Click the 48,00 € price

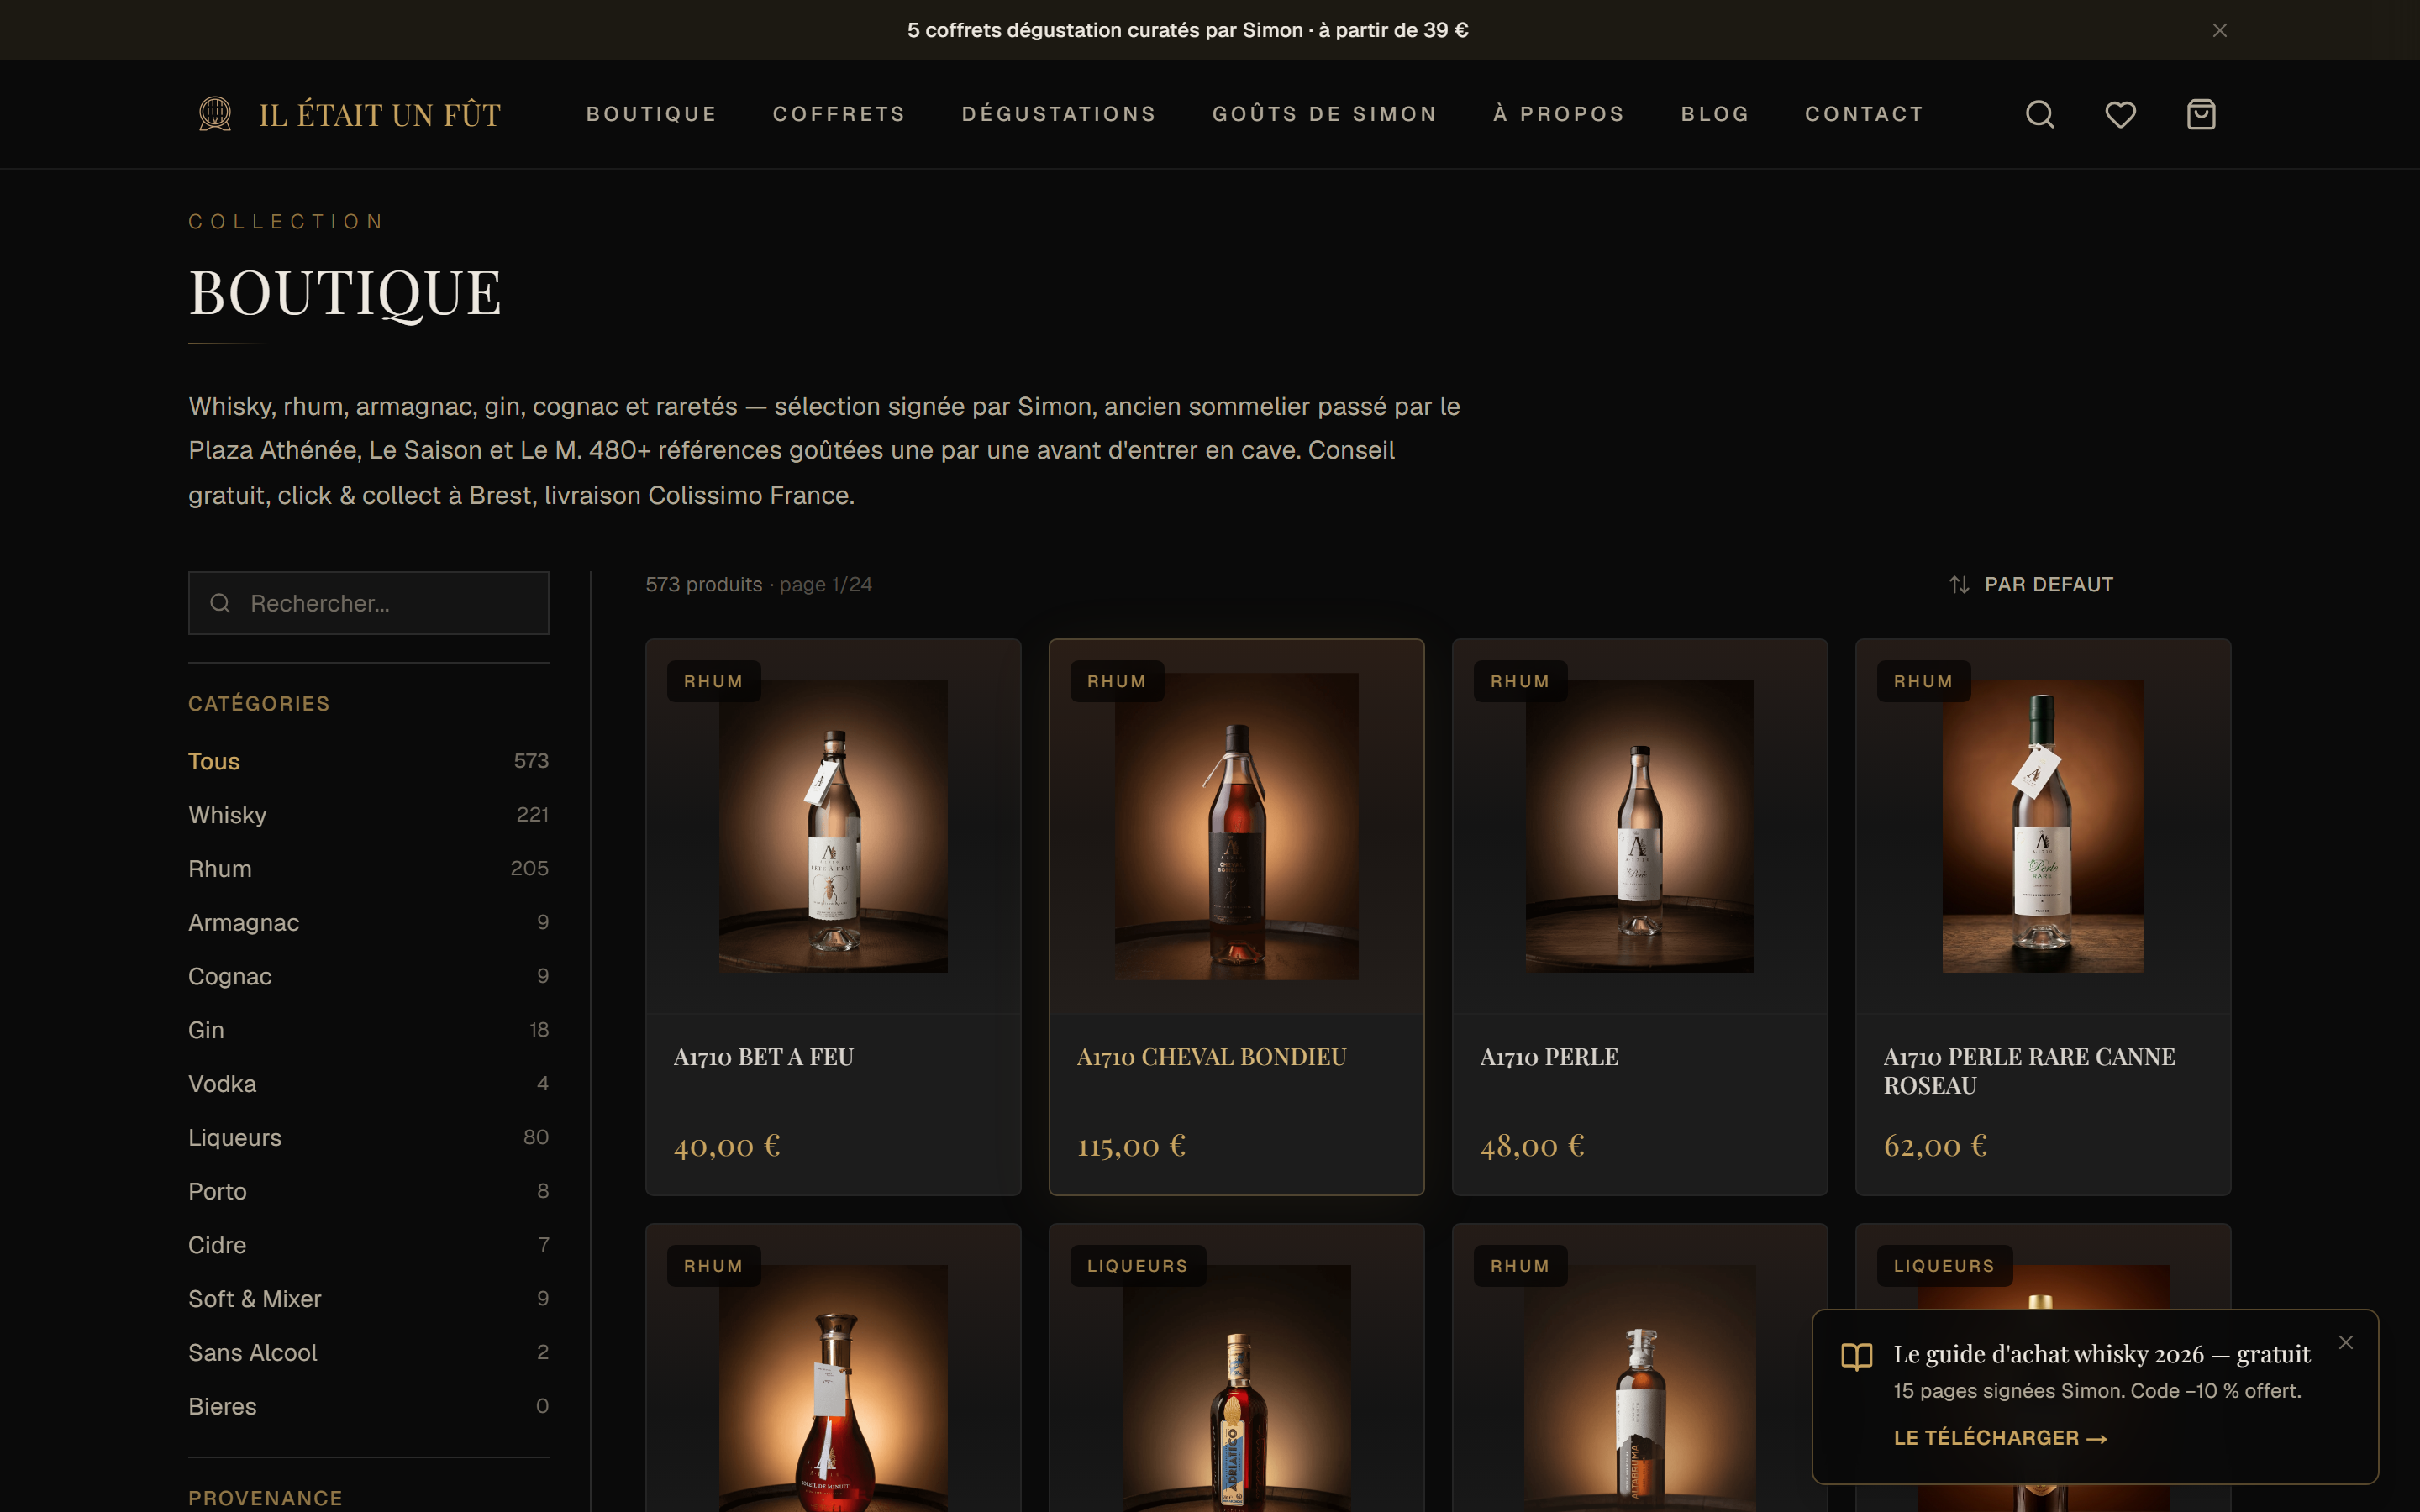coord(1532,1146)
